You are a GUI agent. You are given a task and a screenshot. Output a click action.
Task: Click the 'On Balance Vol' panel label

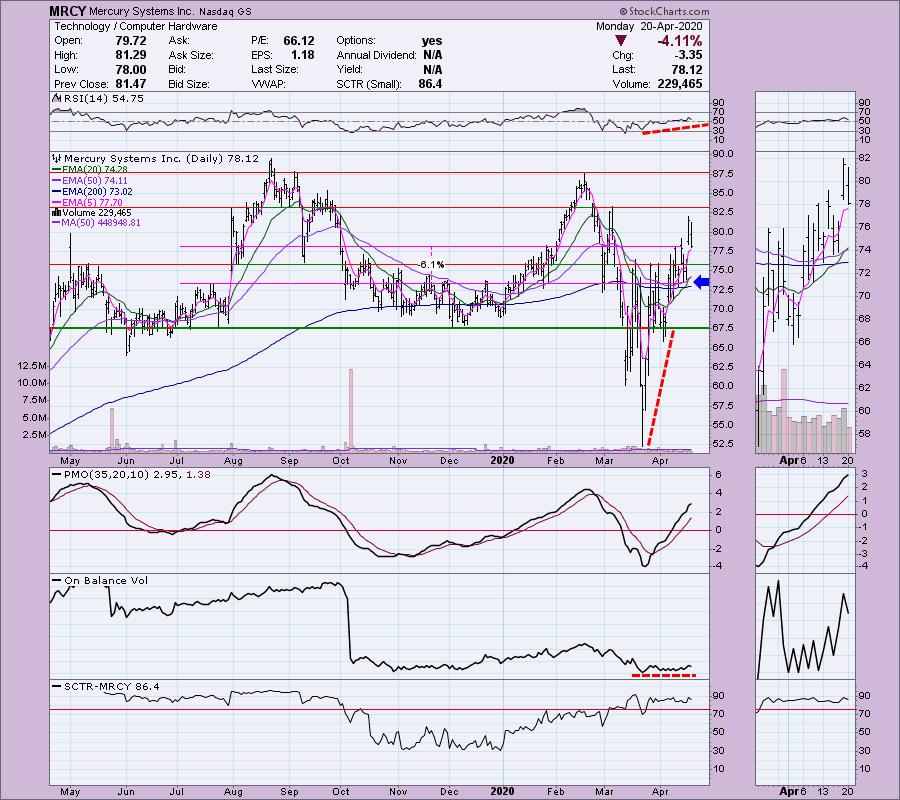click(100, 581)
